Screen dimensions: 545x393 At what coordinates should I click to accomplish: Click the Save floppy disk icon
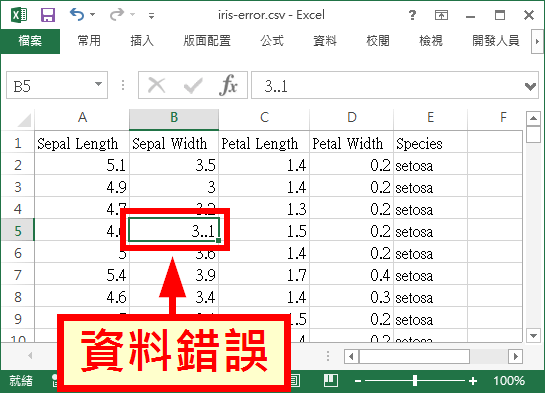point(48,15)
